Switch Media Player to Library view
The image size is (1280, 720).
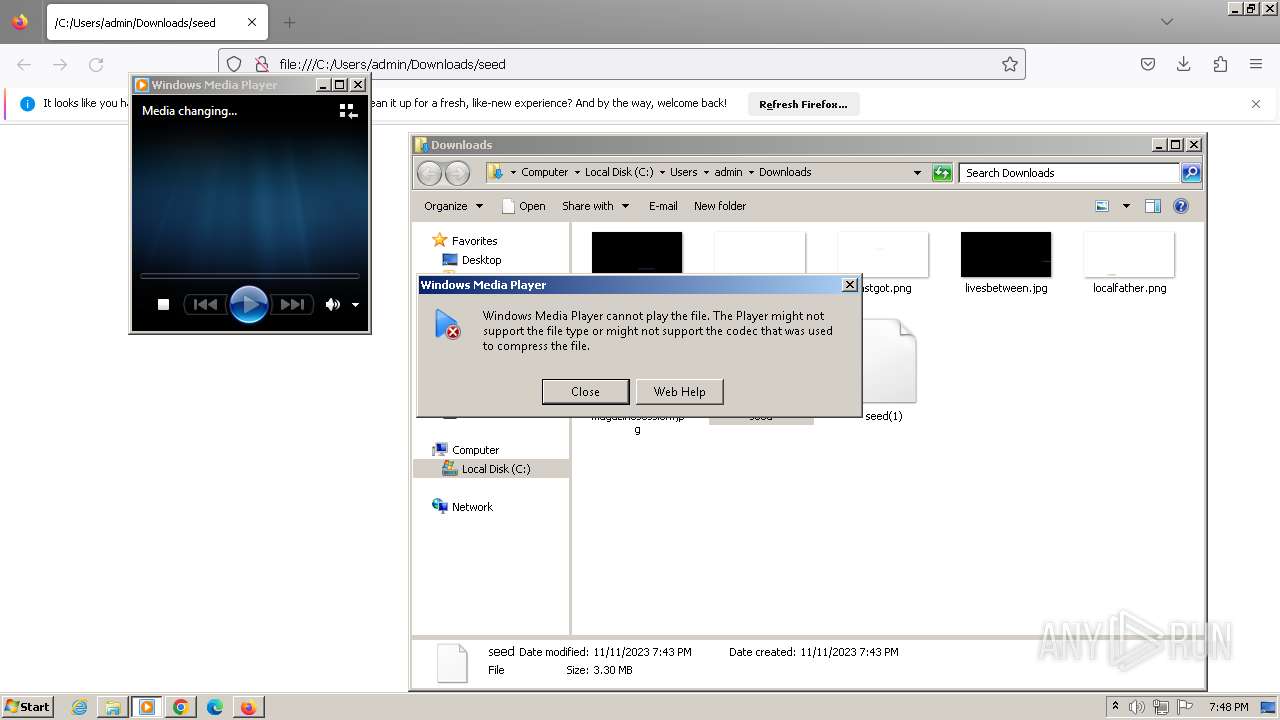coord(348,111)
